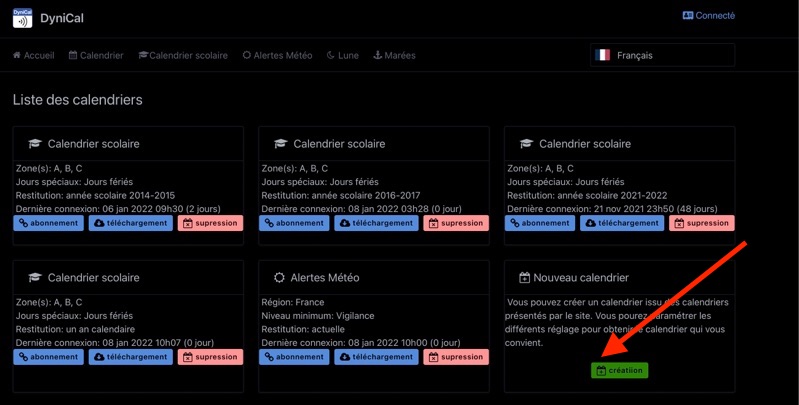Image resolution: width=799 pixels, height=405 pixels.
Task: Click the graduation cap icon of first calendar
Action: pyautogui.click(x=35, y=144)
